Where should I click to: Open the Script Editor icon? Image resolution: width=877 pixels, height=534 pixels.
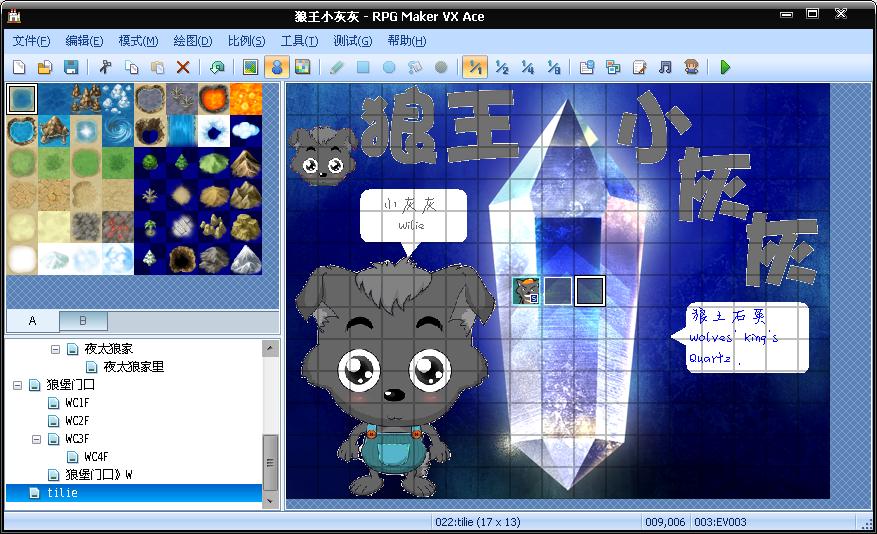(x=639, y=67)
